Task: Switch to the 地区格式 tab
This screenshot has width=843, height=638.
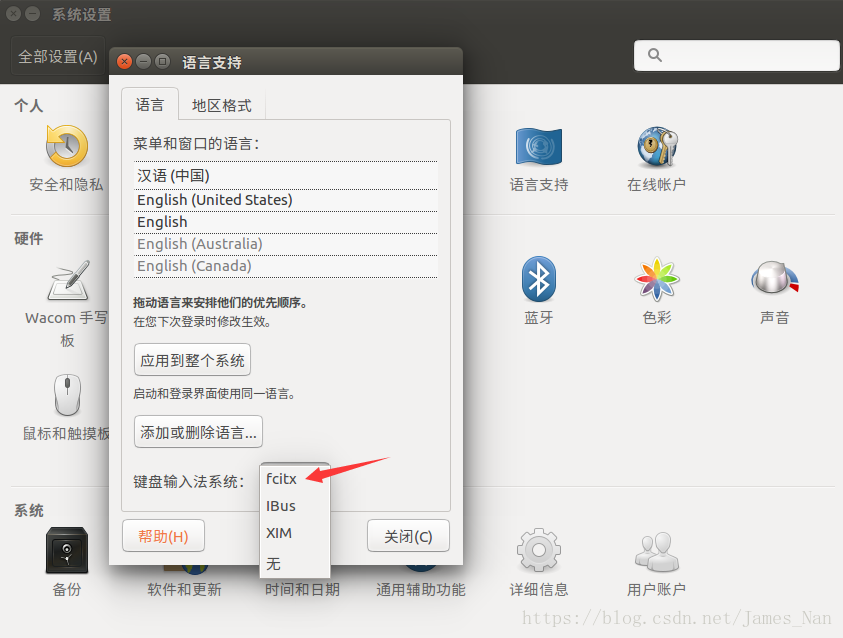Action: pyautogui.click(x=222, y=105)
